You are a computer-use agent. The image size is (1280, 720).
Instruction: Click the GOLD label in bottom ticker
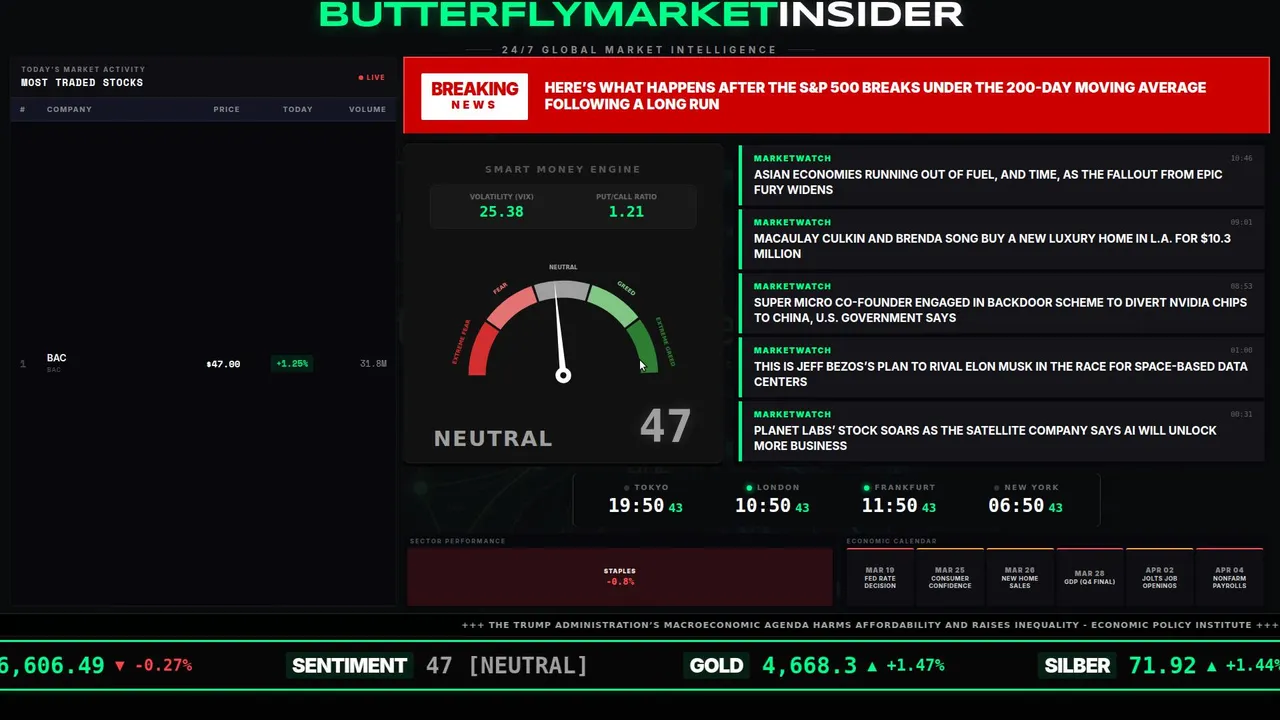pyautogui.click(x=717, y=665)
